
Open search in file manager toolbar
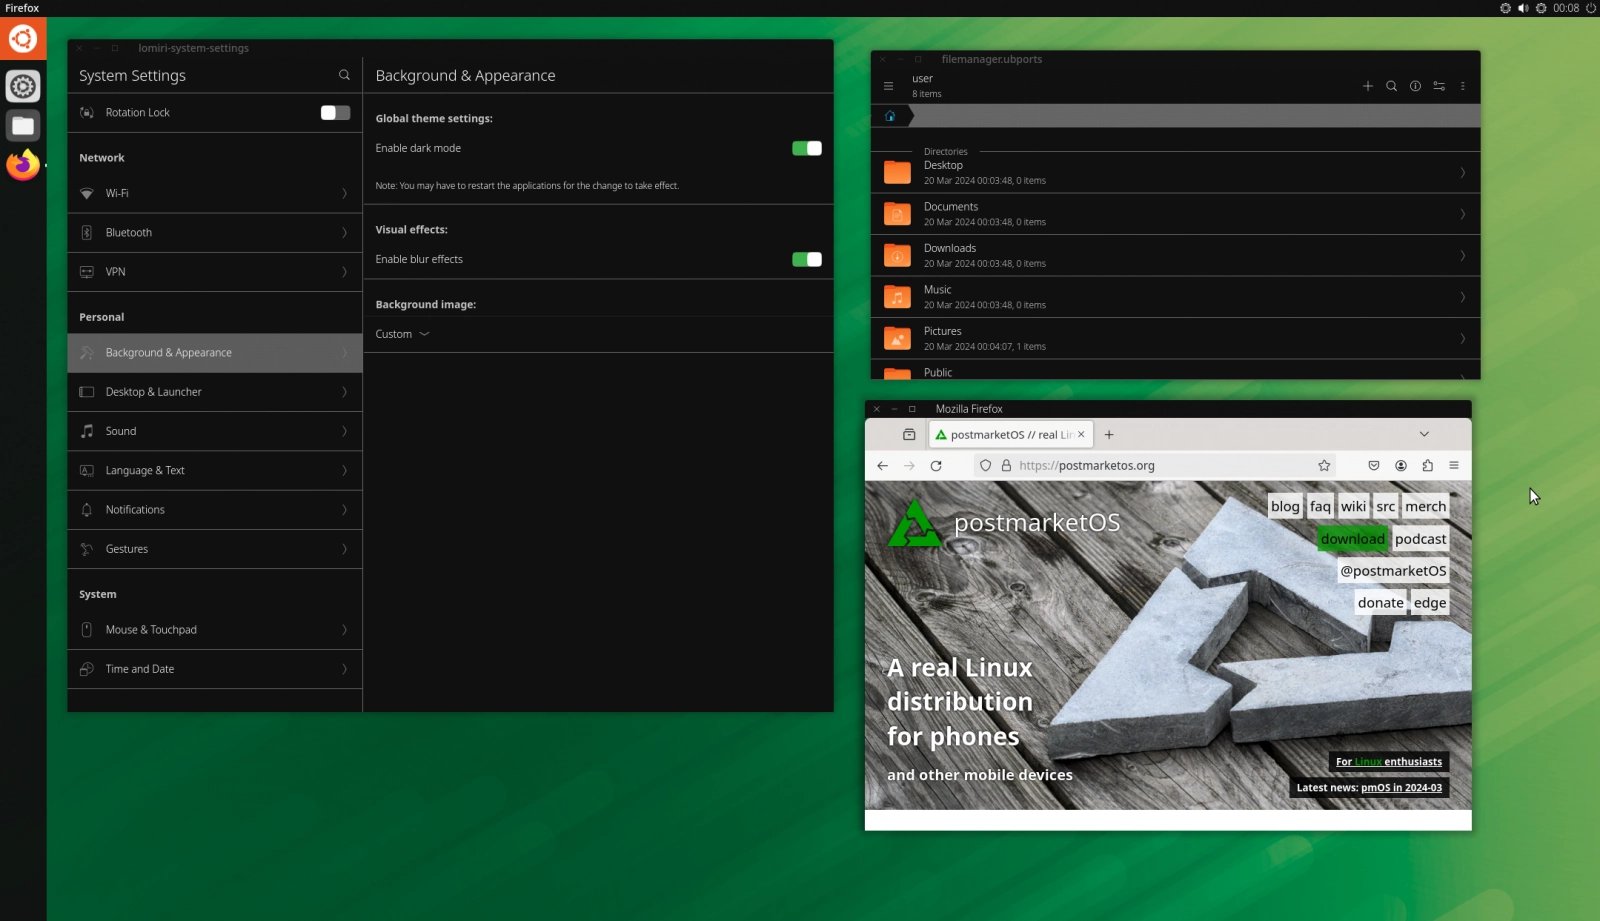(x=1391, y=86)
